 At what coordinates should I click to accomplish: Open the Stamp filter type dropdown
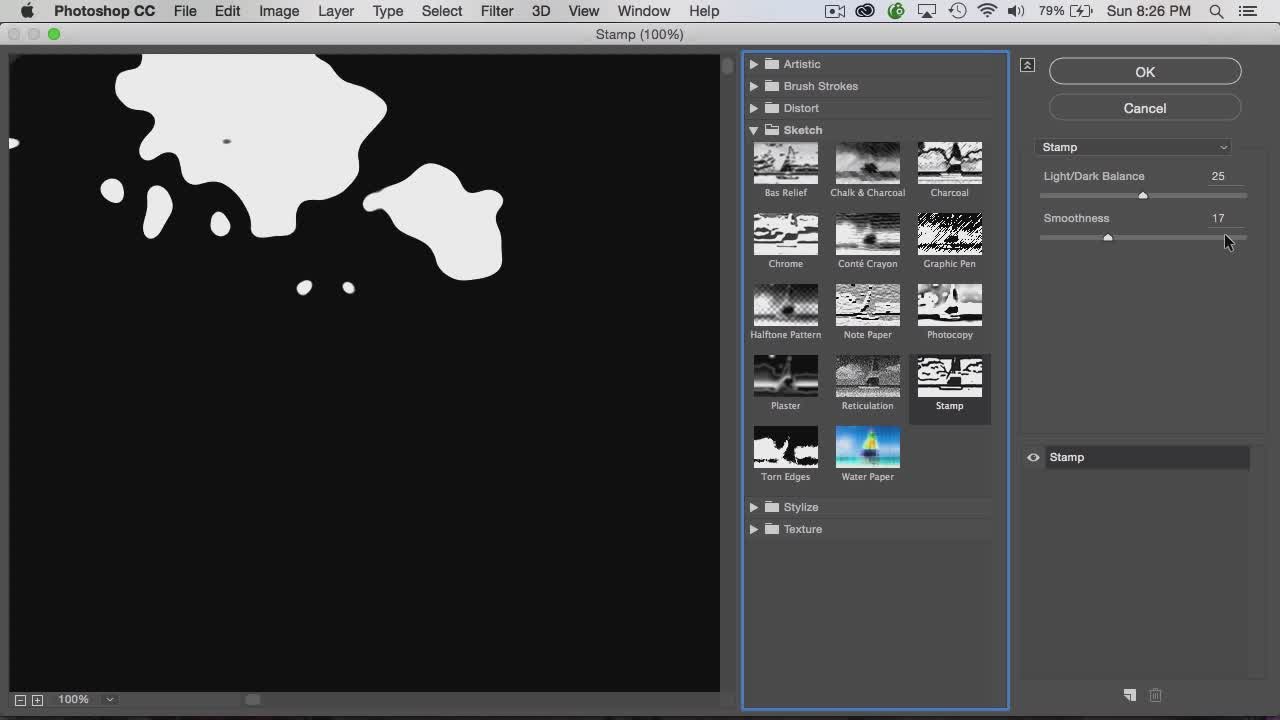tap(1134, 147)
